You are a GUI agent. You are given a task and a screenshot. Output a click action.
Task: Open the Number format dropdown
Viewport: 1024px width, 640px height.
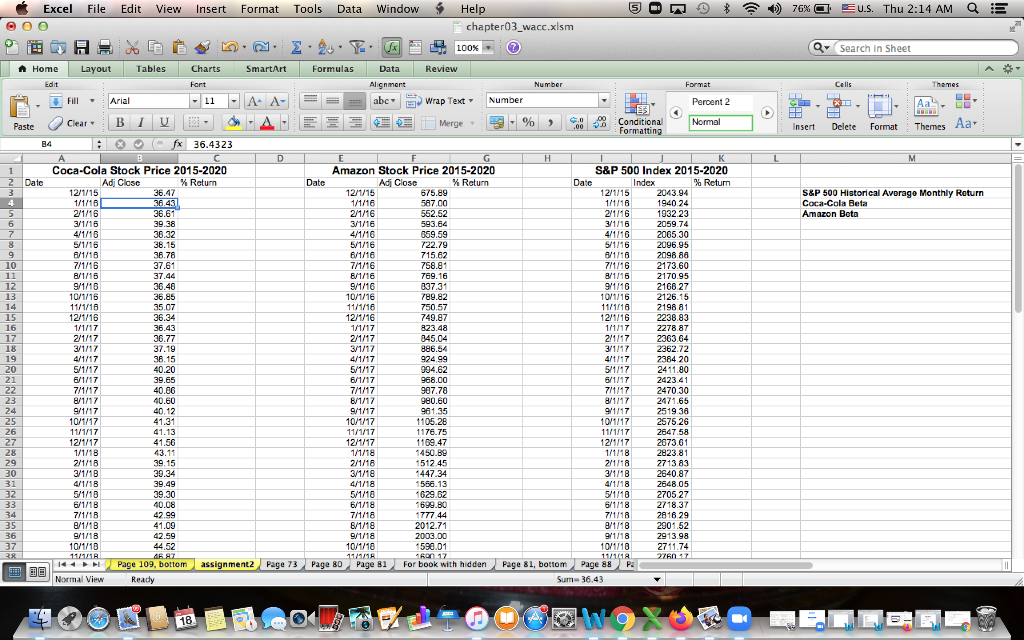[603, 100]
